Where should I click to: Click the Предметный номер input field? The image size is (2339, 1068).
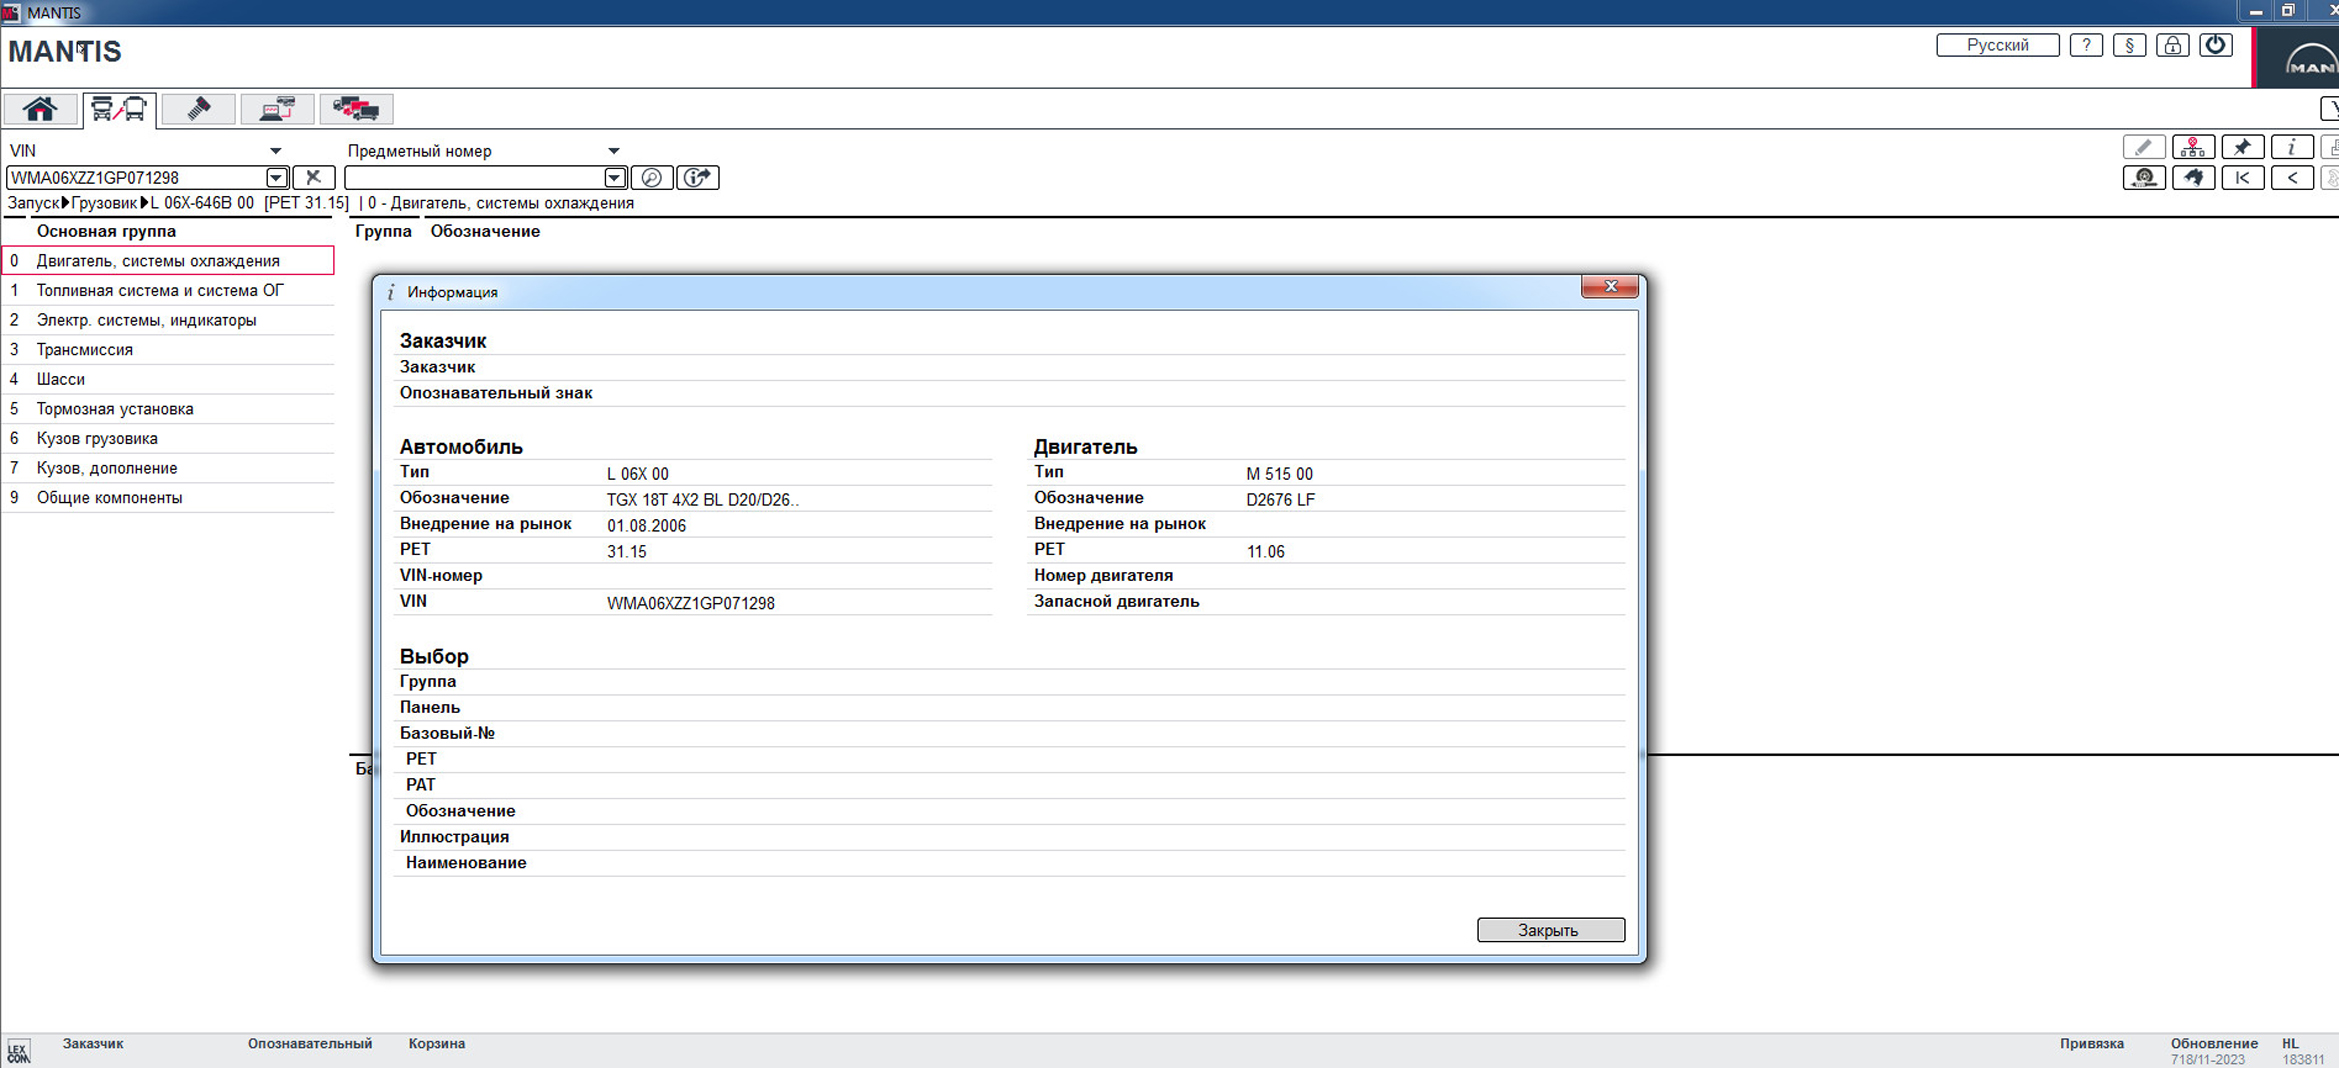tap(474, 177)
